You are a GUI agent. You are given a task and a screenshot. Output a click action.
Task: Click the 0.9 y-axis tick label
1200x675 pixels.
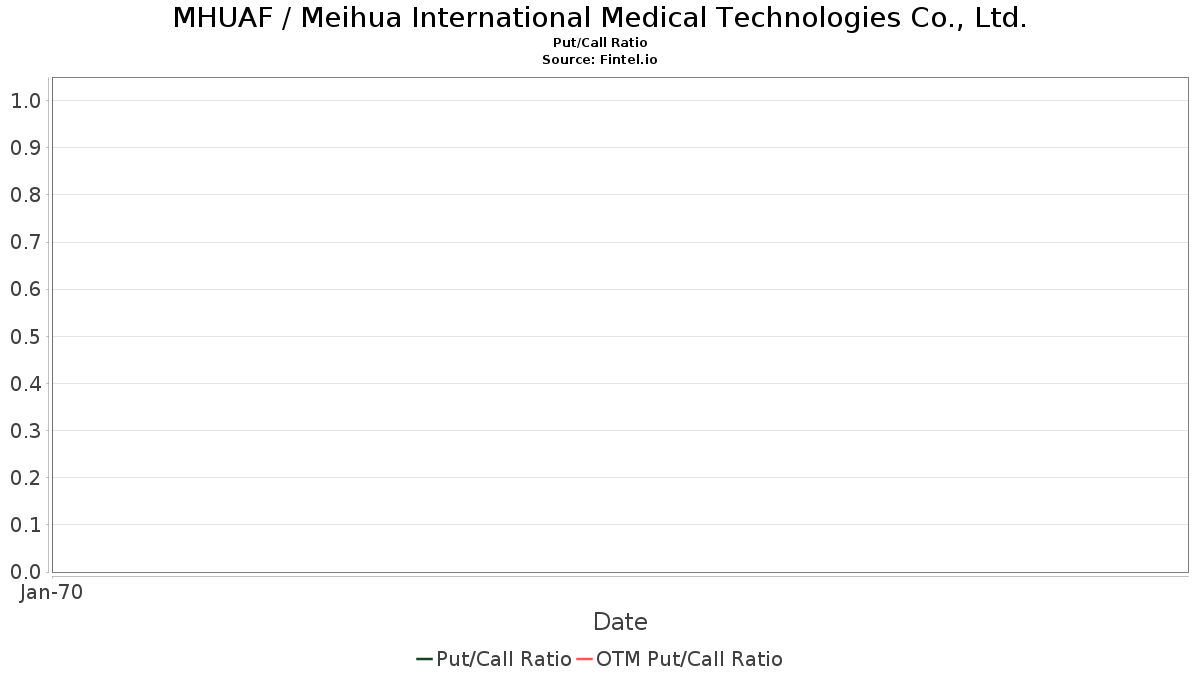coord(25,148)
